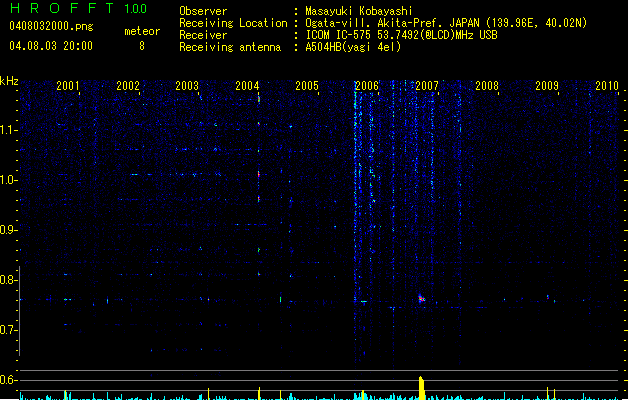
Task: Click the red echo spot near 2009
Action: click(548, 297)
